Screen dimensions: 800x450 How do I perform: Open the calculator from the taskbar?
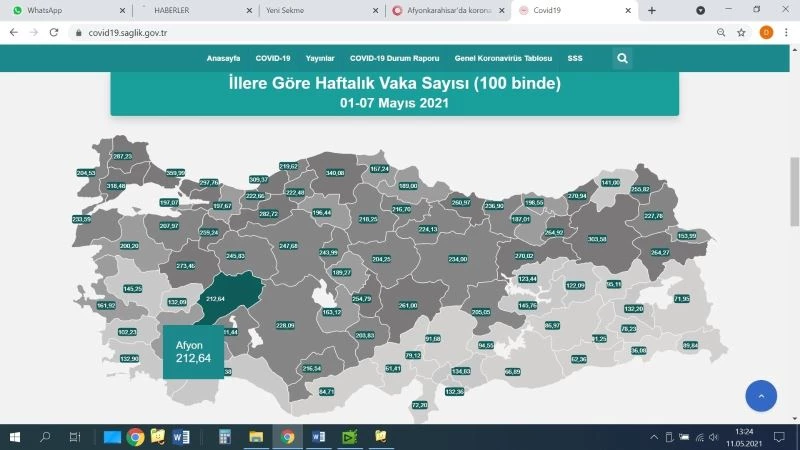(x=225, y=437)
